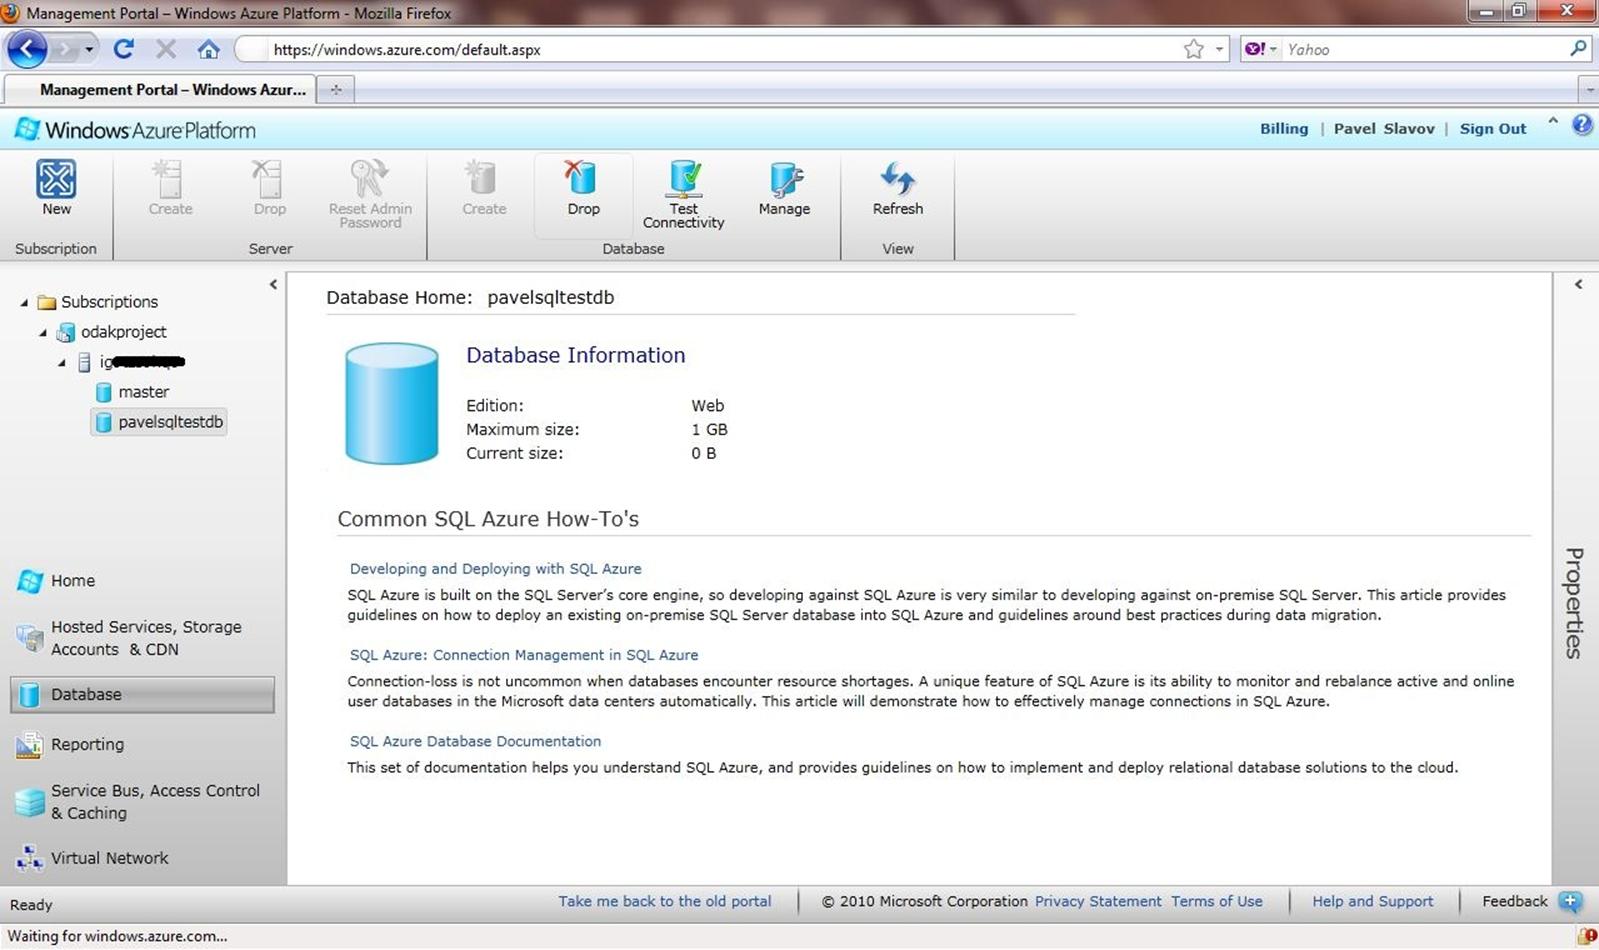Sign Out of the portal
This screenshot has width=1599, height=950.
(x=1493, y=129)
